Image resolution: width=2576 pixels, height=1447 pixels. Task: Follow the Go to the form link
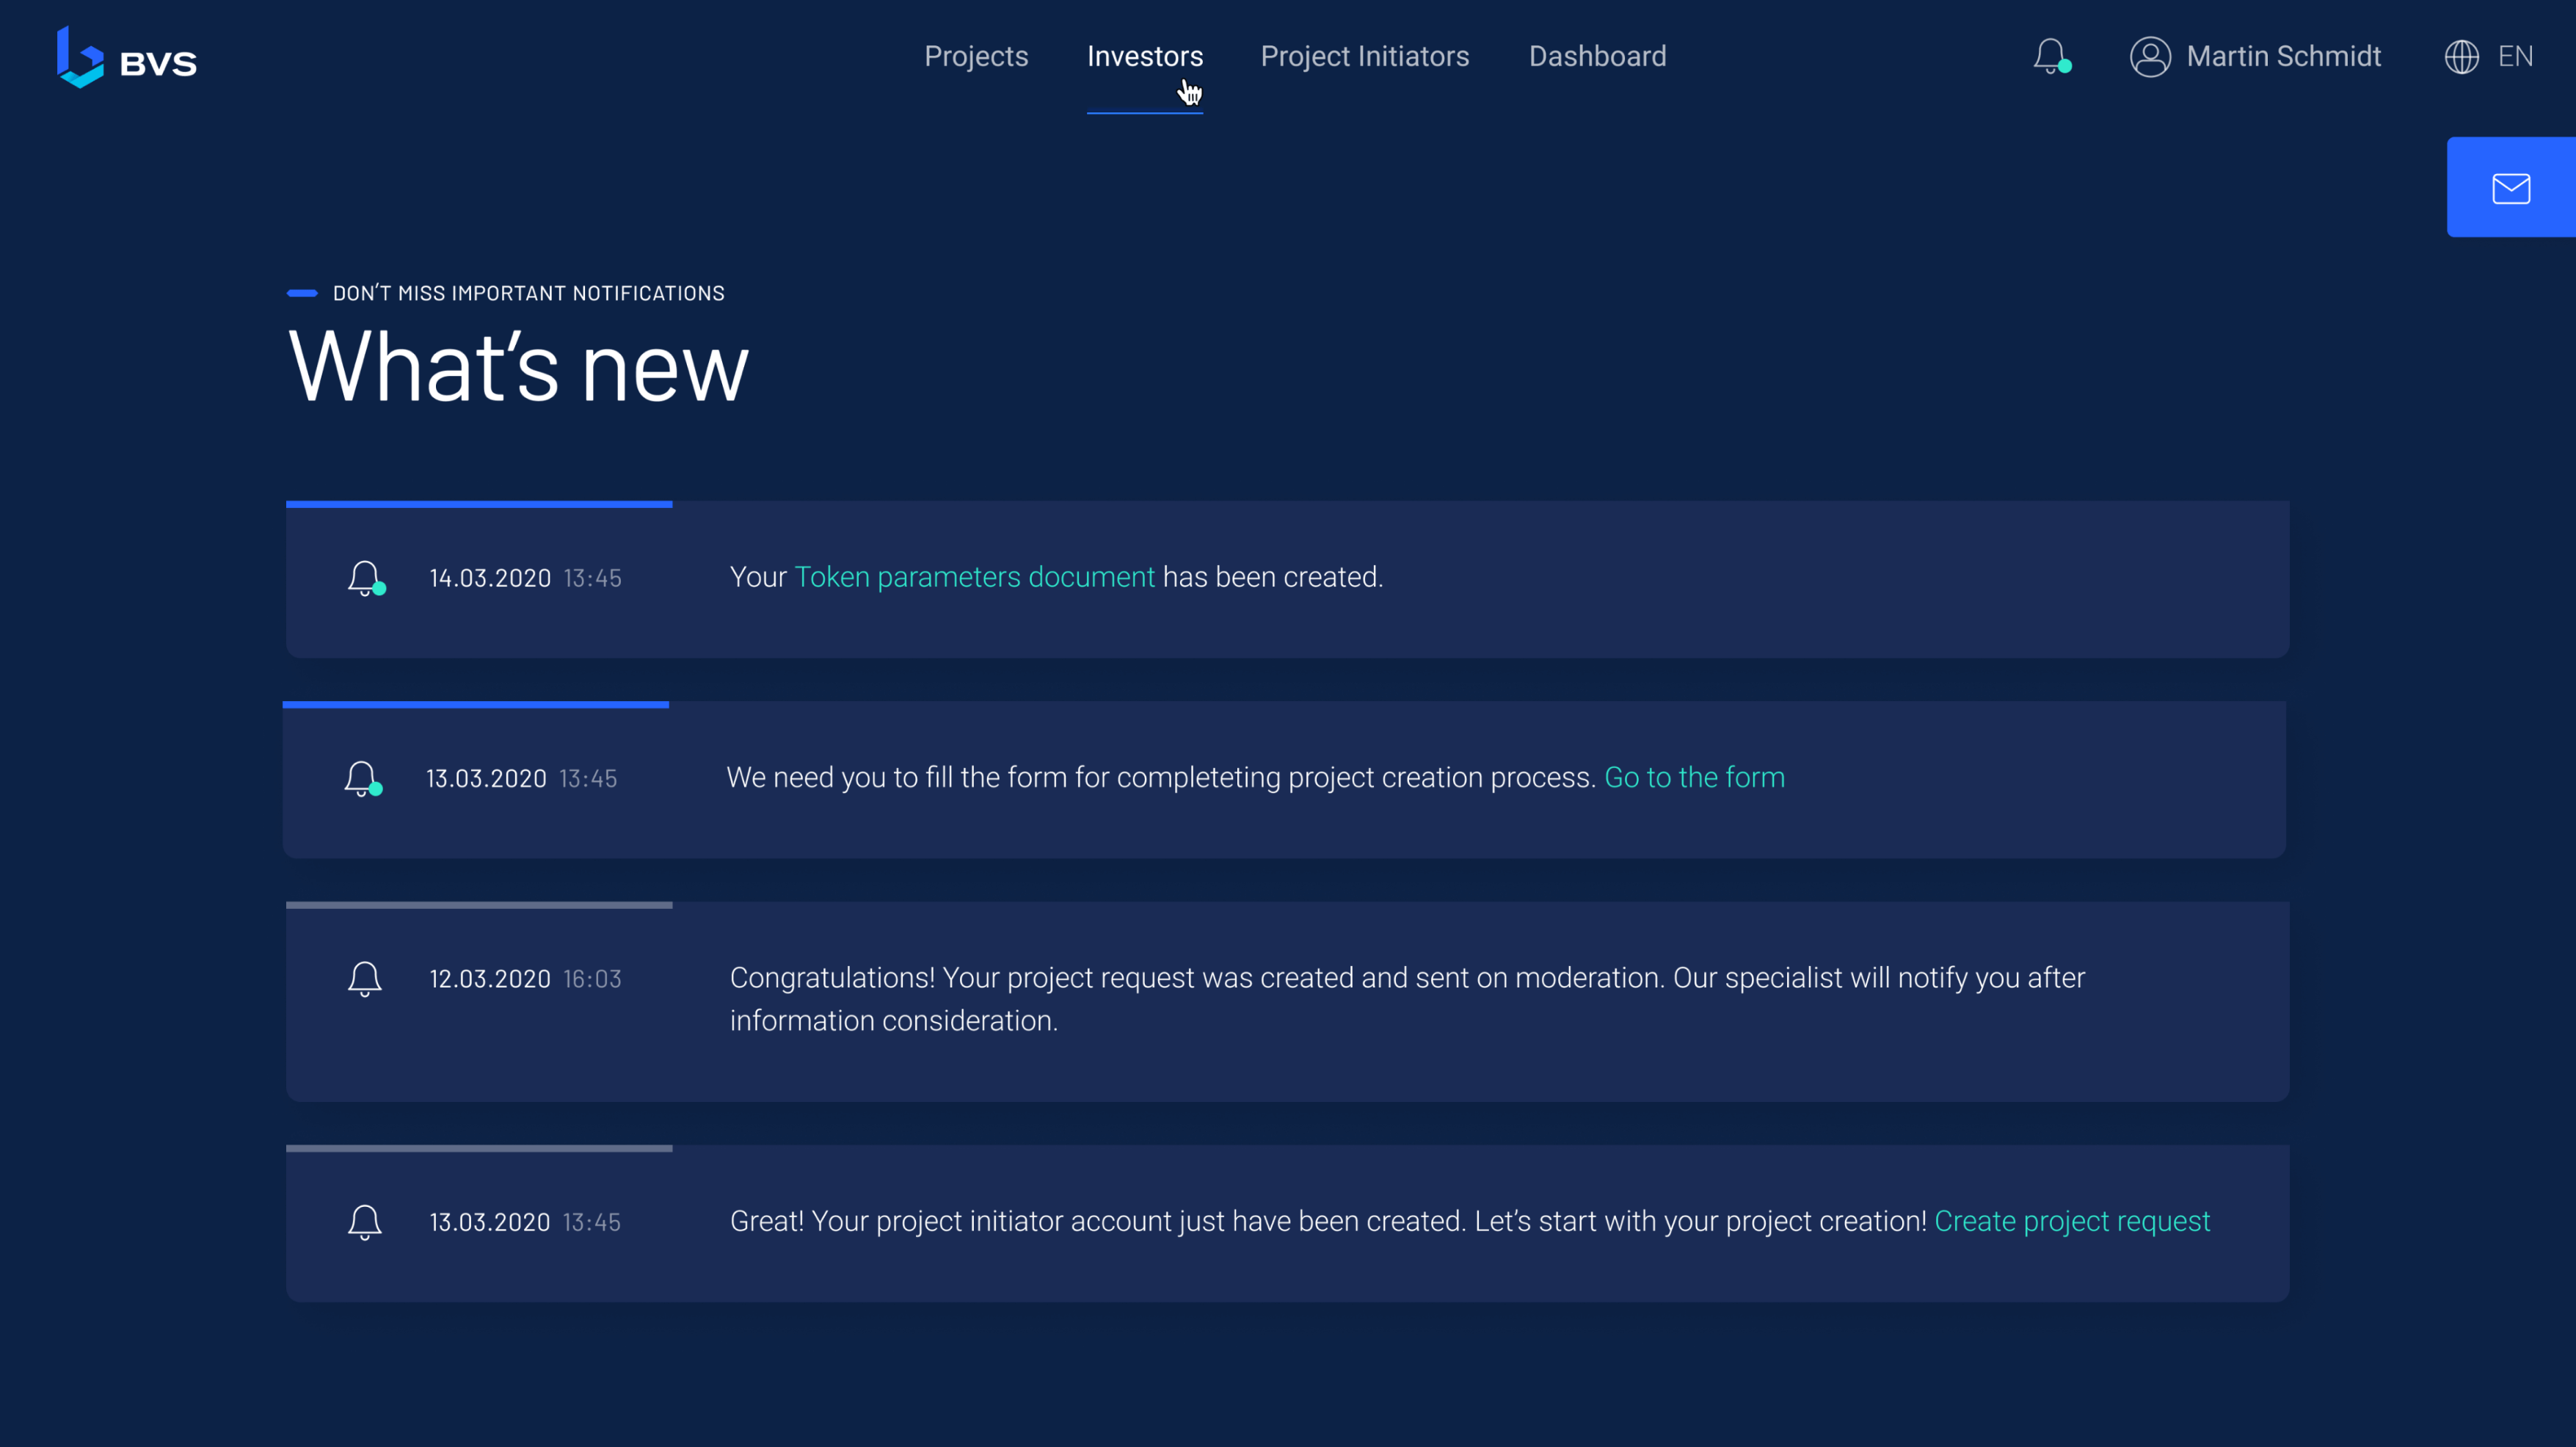(x=1694, y=777)
